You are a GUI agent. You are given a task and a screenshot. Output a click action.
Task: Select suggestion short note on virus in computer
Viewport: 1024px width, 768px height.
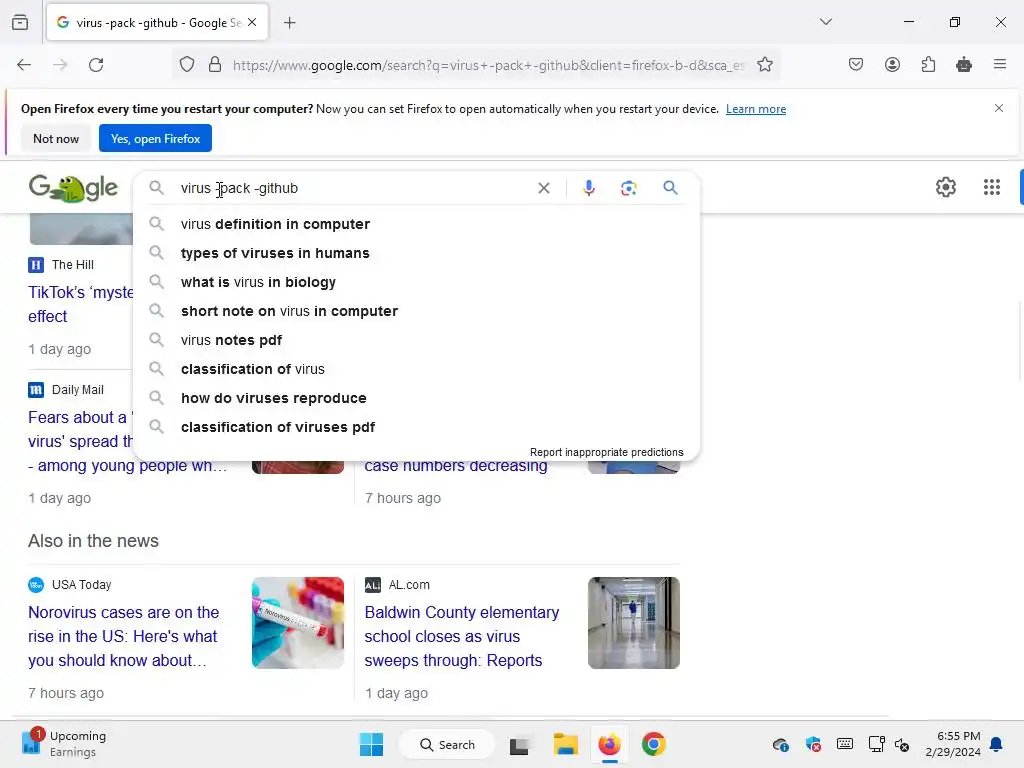(417, 312)
